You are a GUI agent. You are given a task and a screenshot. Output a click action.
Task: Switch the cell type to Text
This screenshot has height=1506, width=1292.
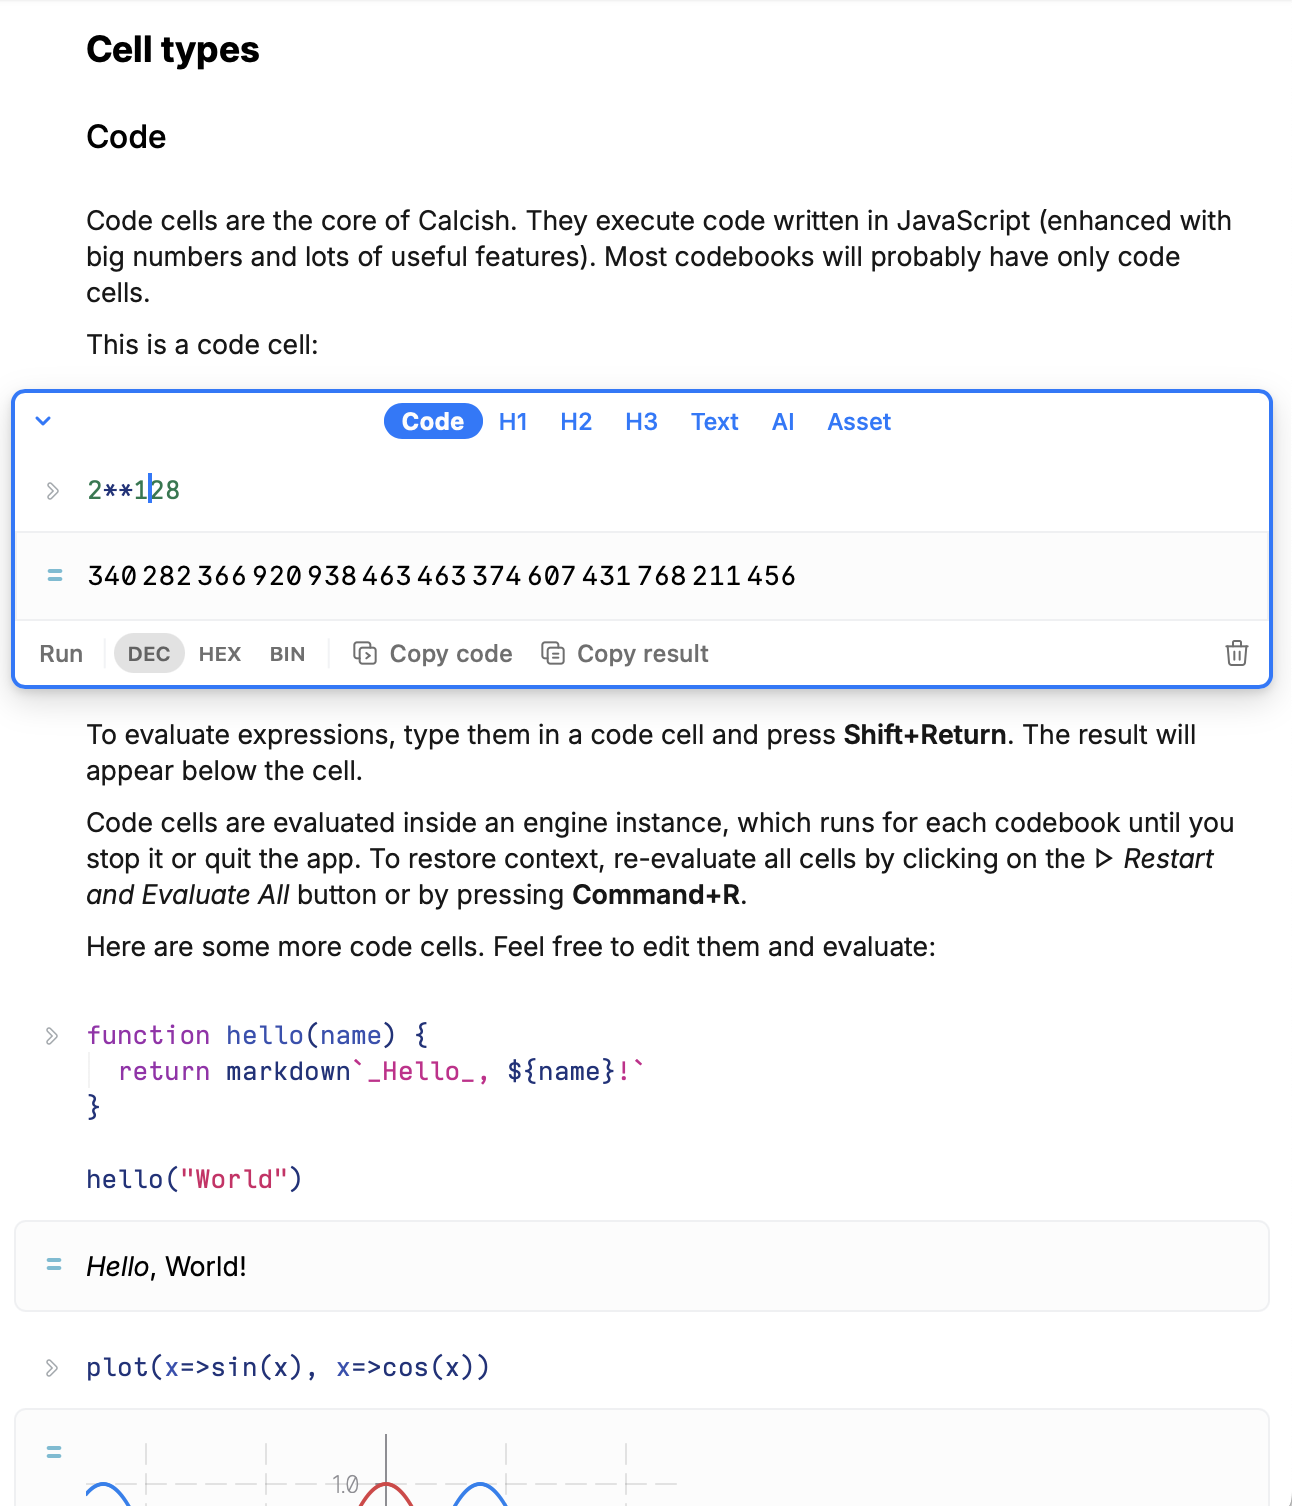pyautogui.click(x=714, y=421)
